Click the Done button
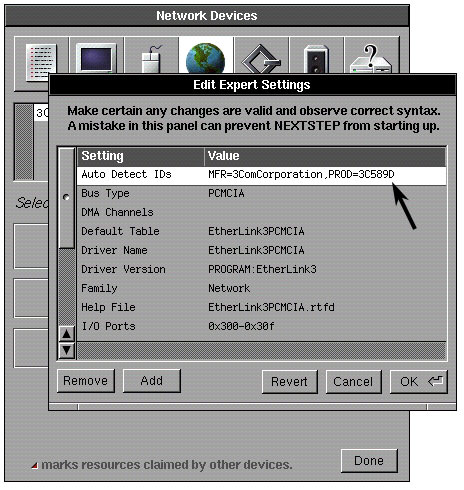 [x=369, y=461]
